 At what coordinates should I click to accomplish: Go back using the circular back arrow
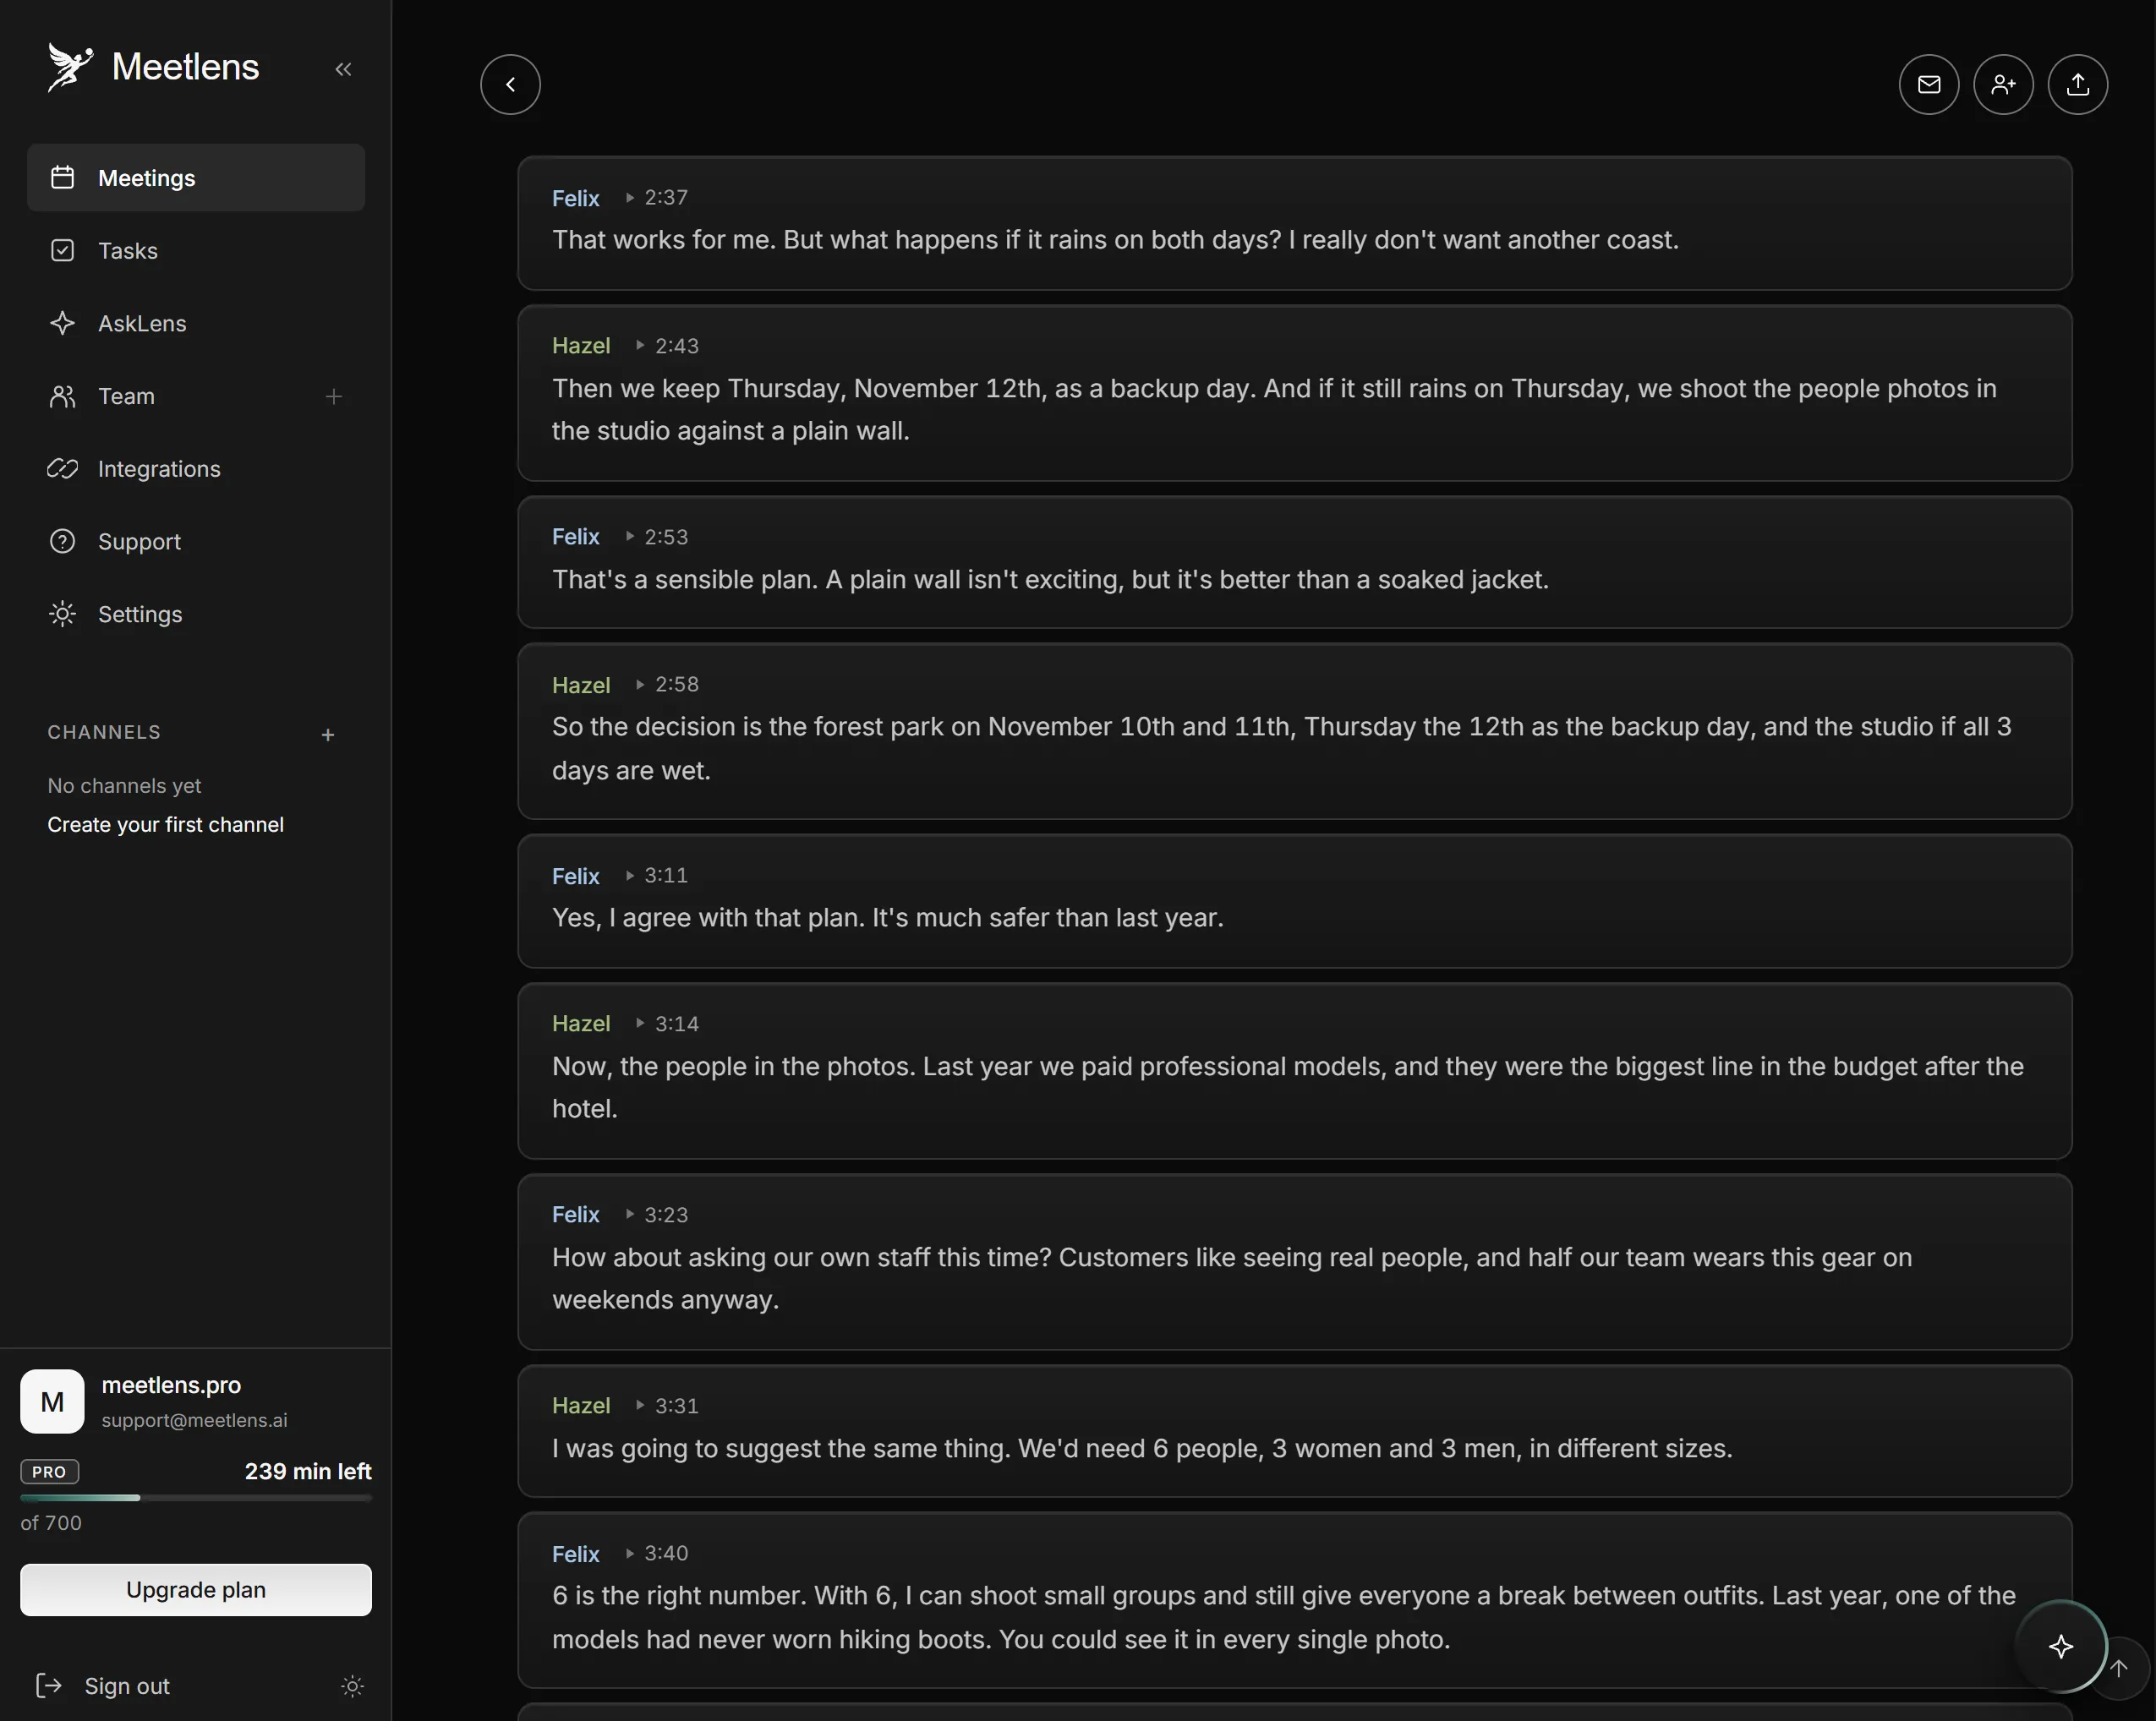click(x=510, y=84)
